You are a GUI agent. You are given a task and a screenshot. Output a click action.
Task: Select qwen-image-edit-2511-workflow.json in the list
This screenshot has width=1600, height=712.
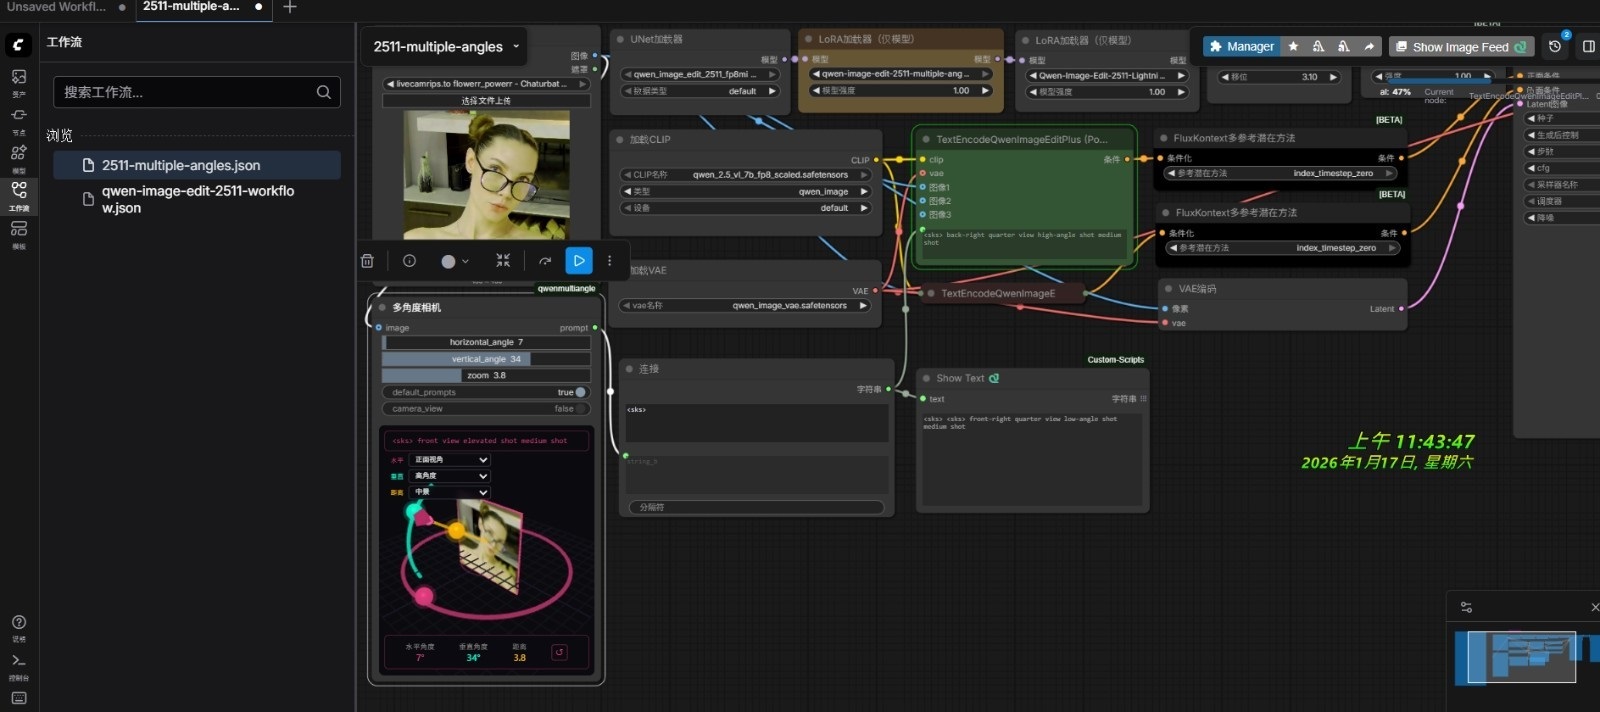click(198, 199)
